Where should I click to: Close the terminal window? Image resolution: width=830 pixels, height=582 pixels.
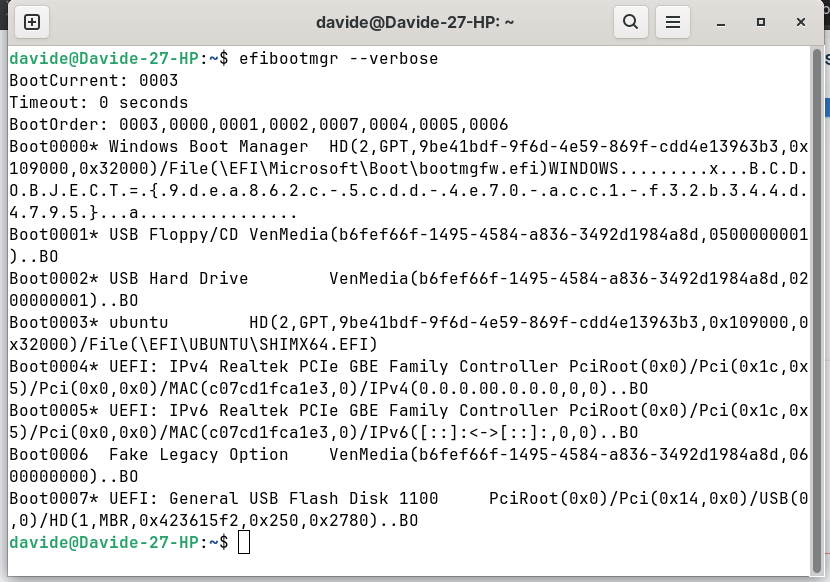click(801, 22)
